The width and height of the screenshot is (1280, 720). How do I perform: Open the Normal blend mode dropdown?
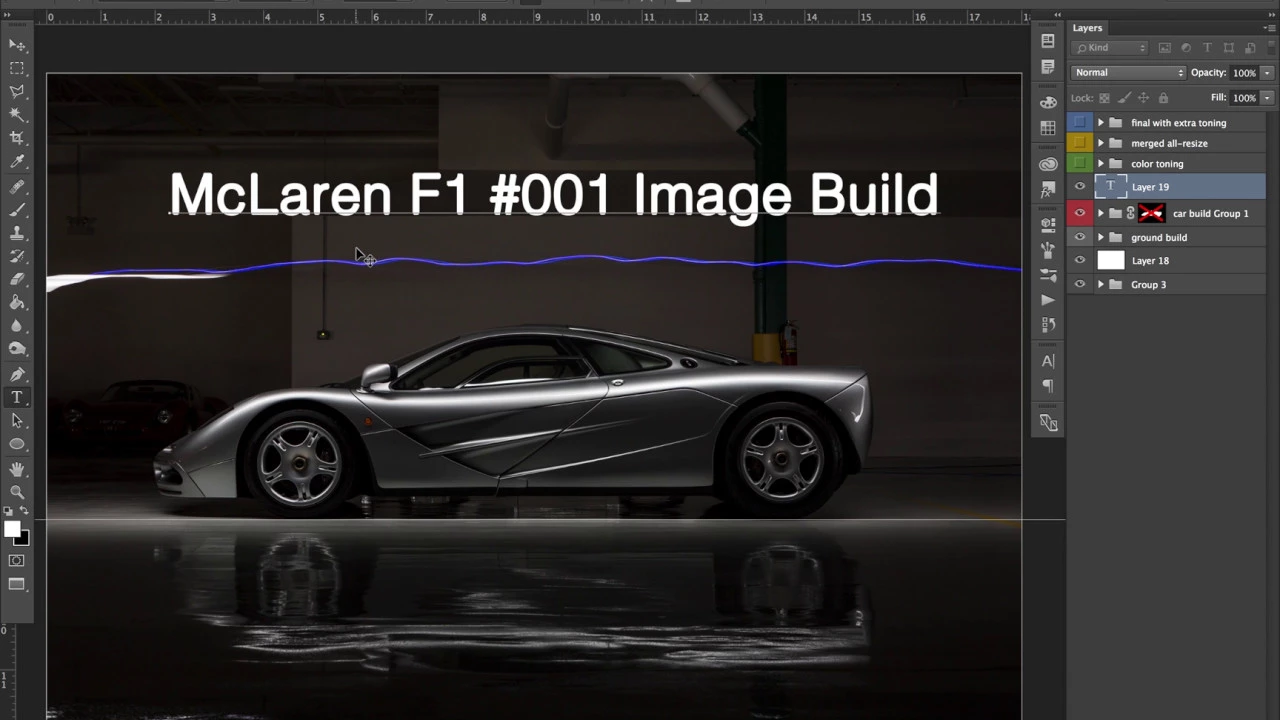[1129, 73]
